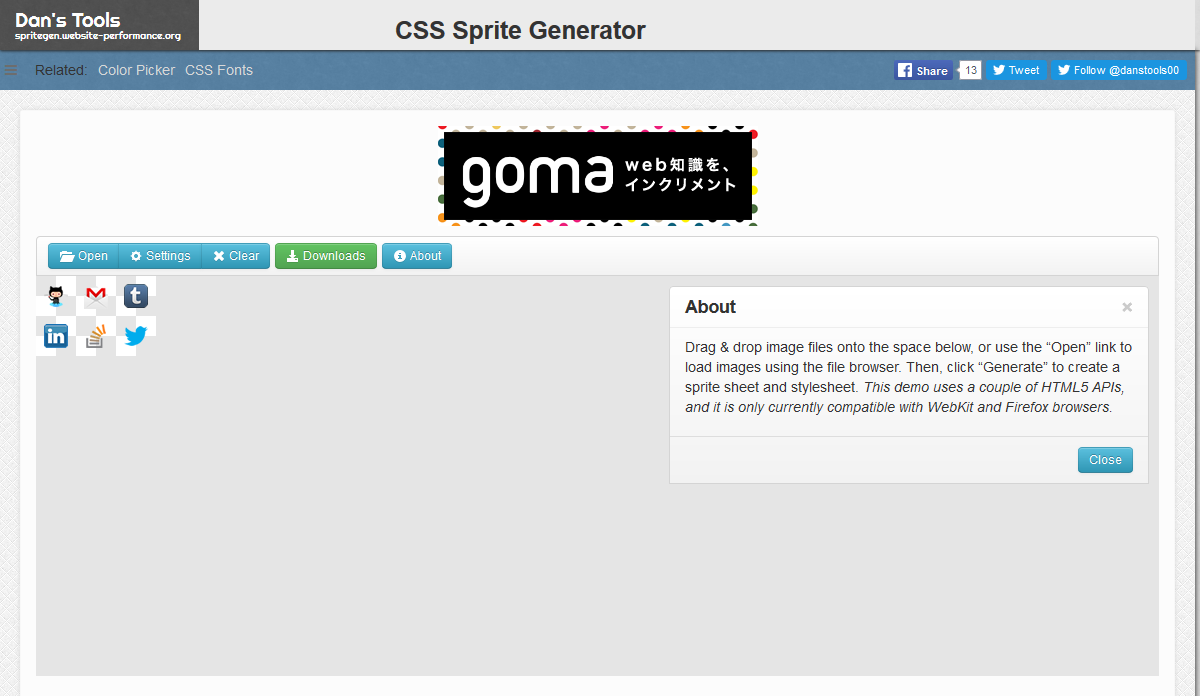Click the Facebook Share button
The image size is (1200, 696).
[x=922, y=70]
